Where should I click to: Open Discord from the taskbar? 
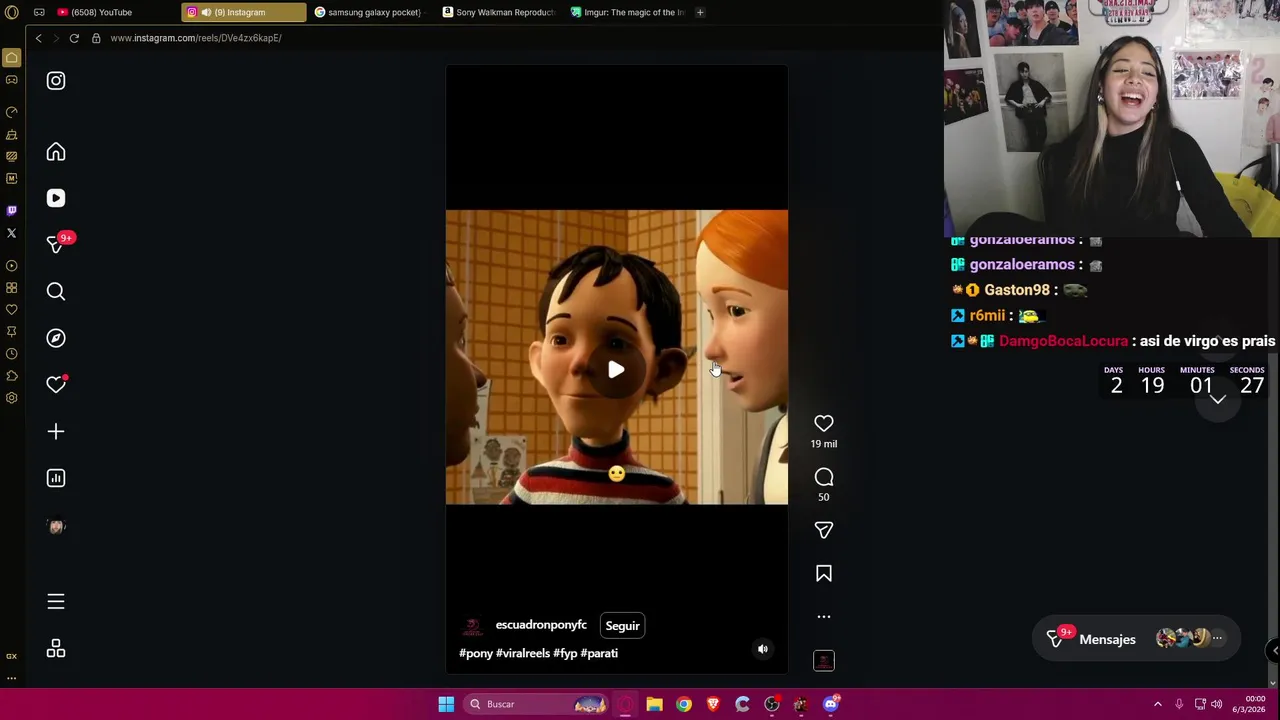(831, 704)
